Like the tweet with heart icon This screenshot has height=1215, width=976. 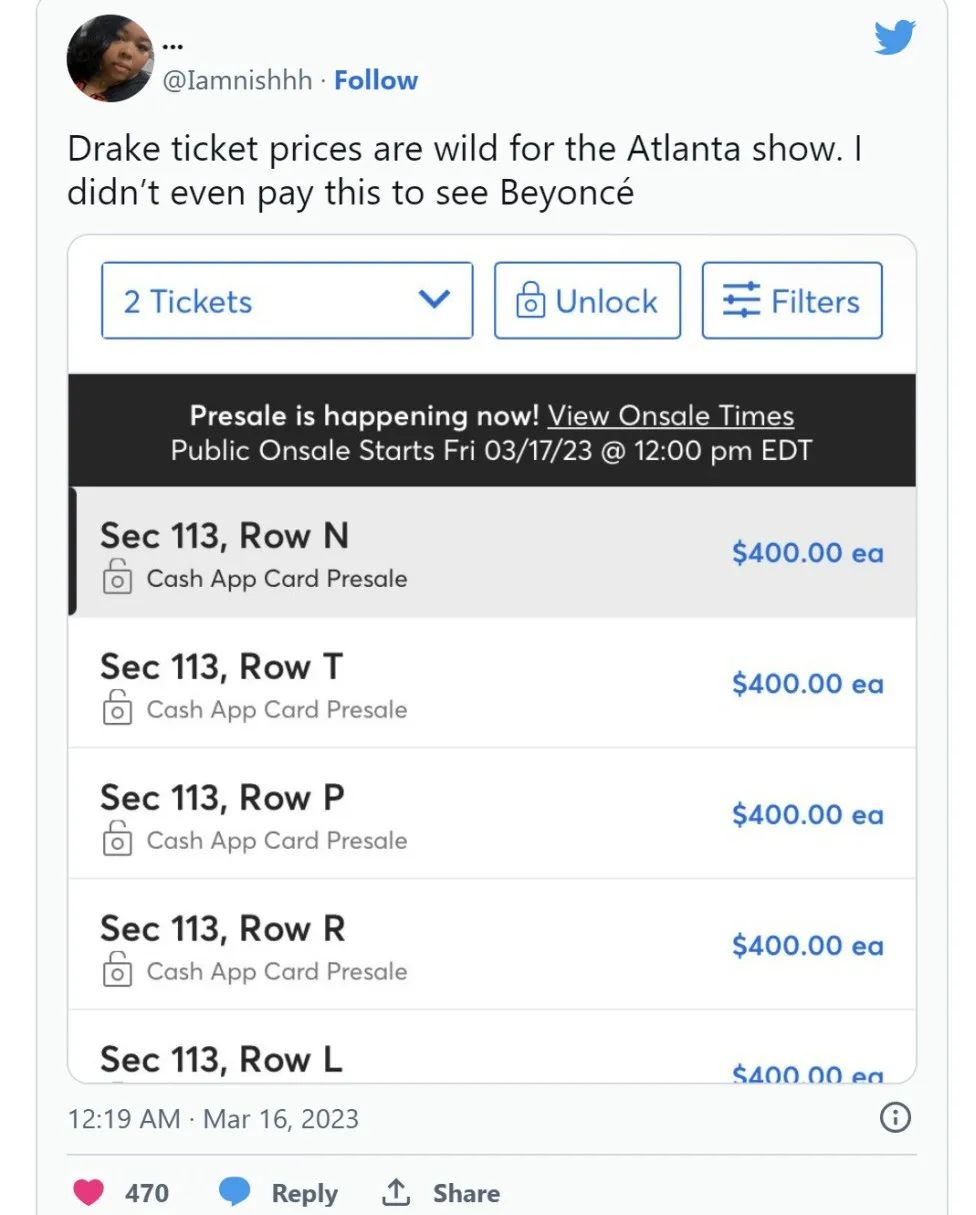pos(89,1192)
